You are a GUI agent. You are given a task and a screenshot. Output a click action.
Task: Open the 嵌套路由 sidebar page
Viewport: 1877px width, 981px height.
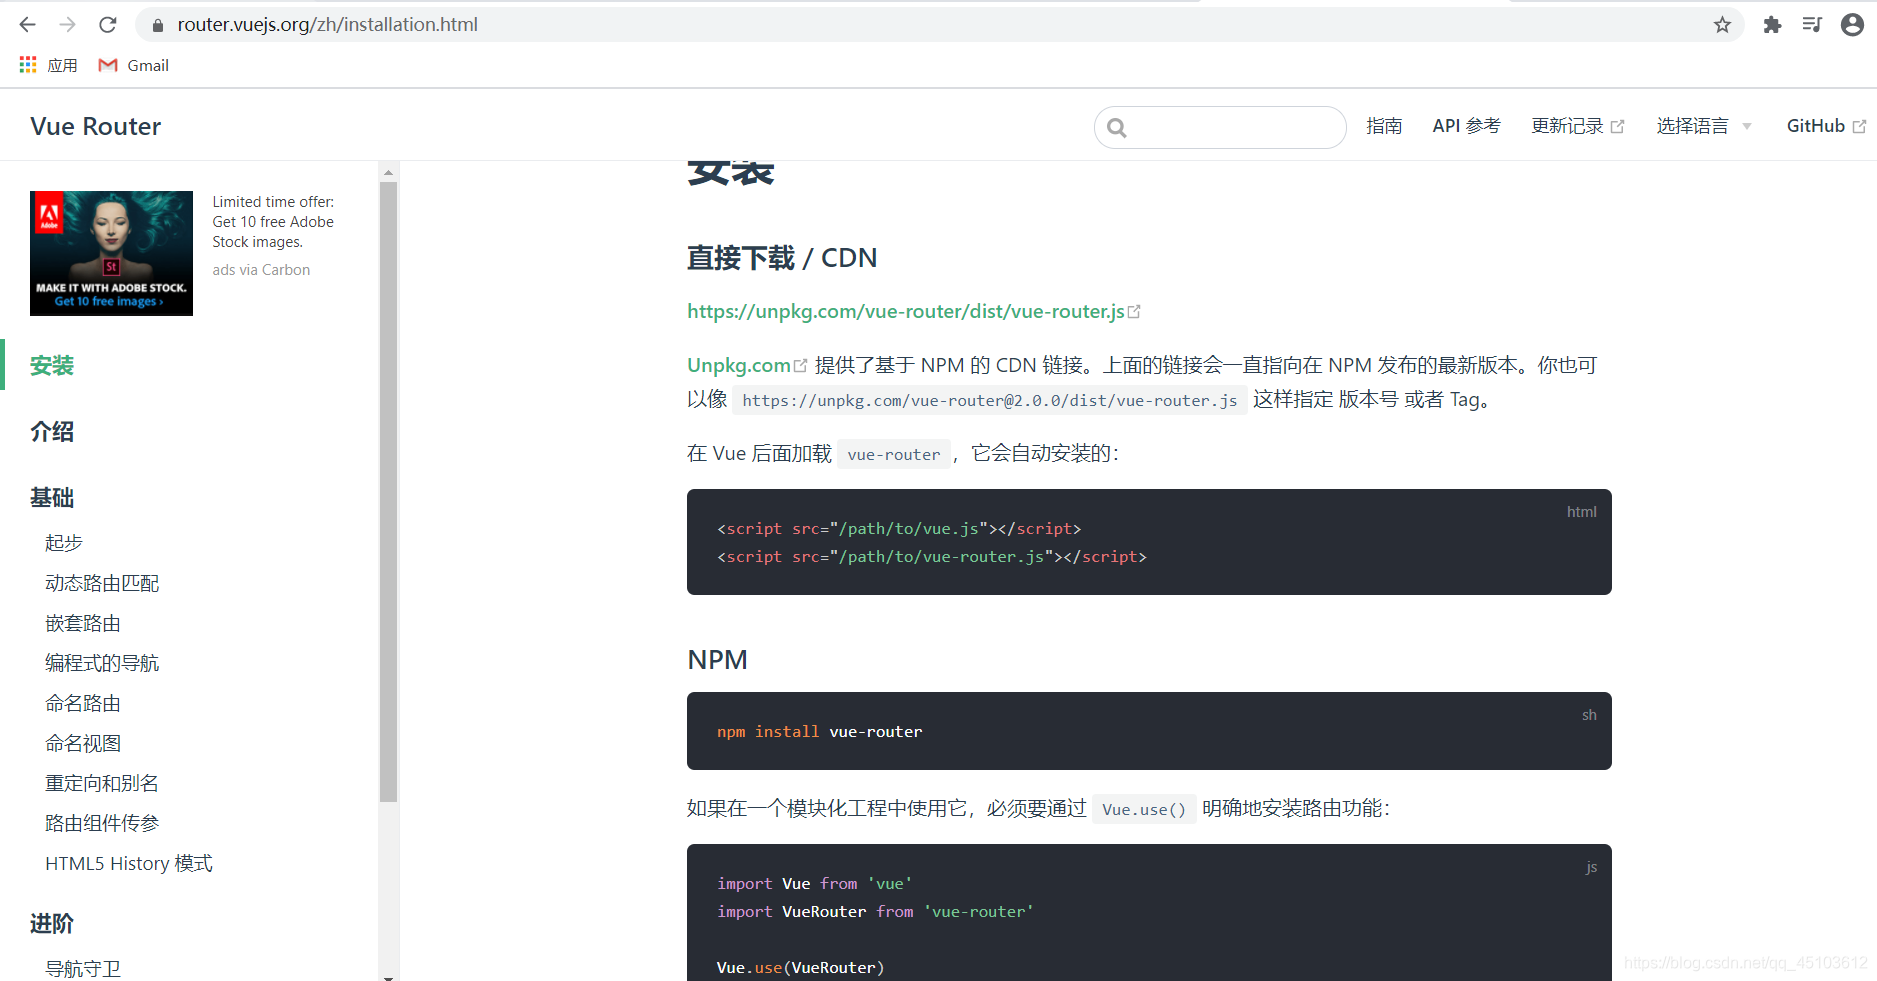click(83, 623)
